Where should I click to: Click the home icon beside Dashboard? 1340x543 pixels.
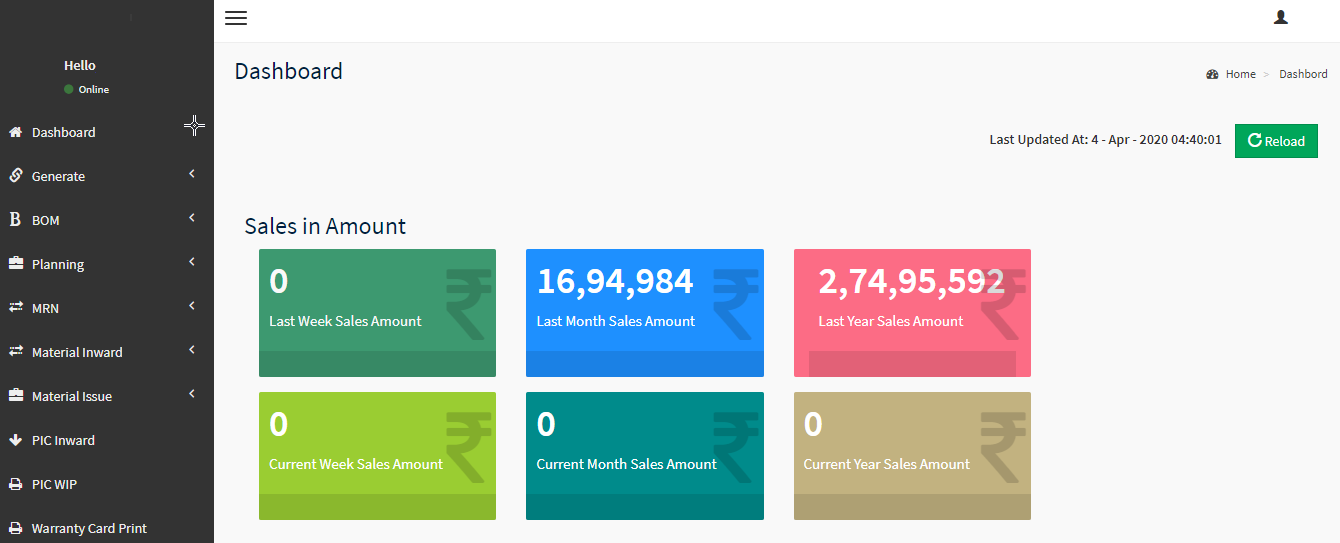coord(15,132)
